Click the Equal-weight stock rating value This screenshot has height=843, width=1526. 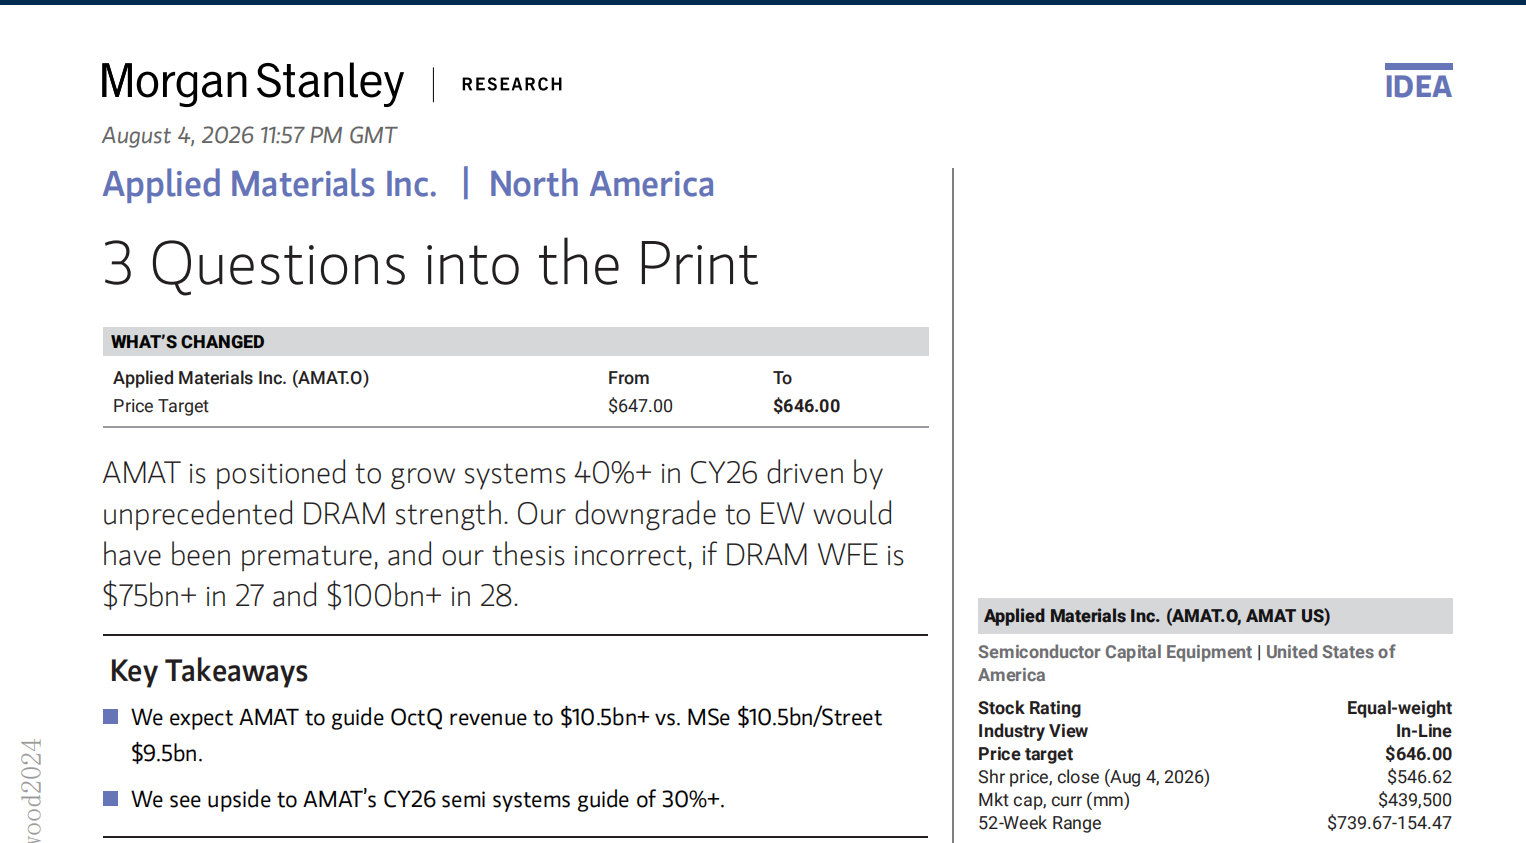[1399, 708]
